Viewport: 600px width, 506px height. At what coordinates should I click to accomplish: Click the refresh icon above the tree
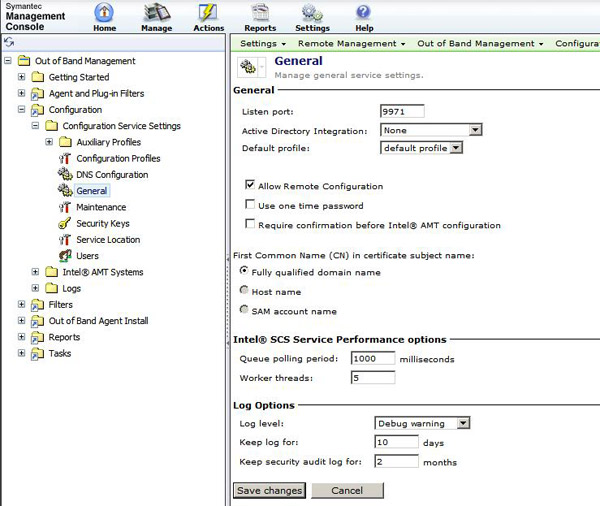(9, 42)
